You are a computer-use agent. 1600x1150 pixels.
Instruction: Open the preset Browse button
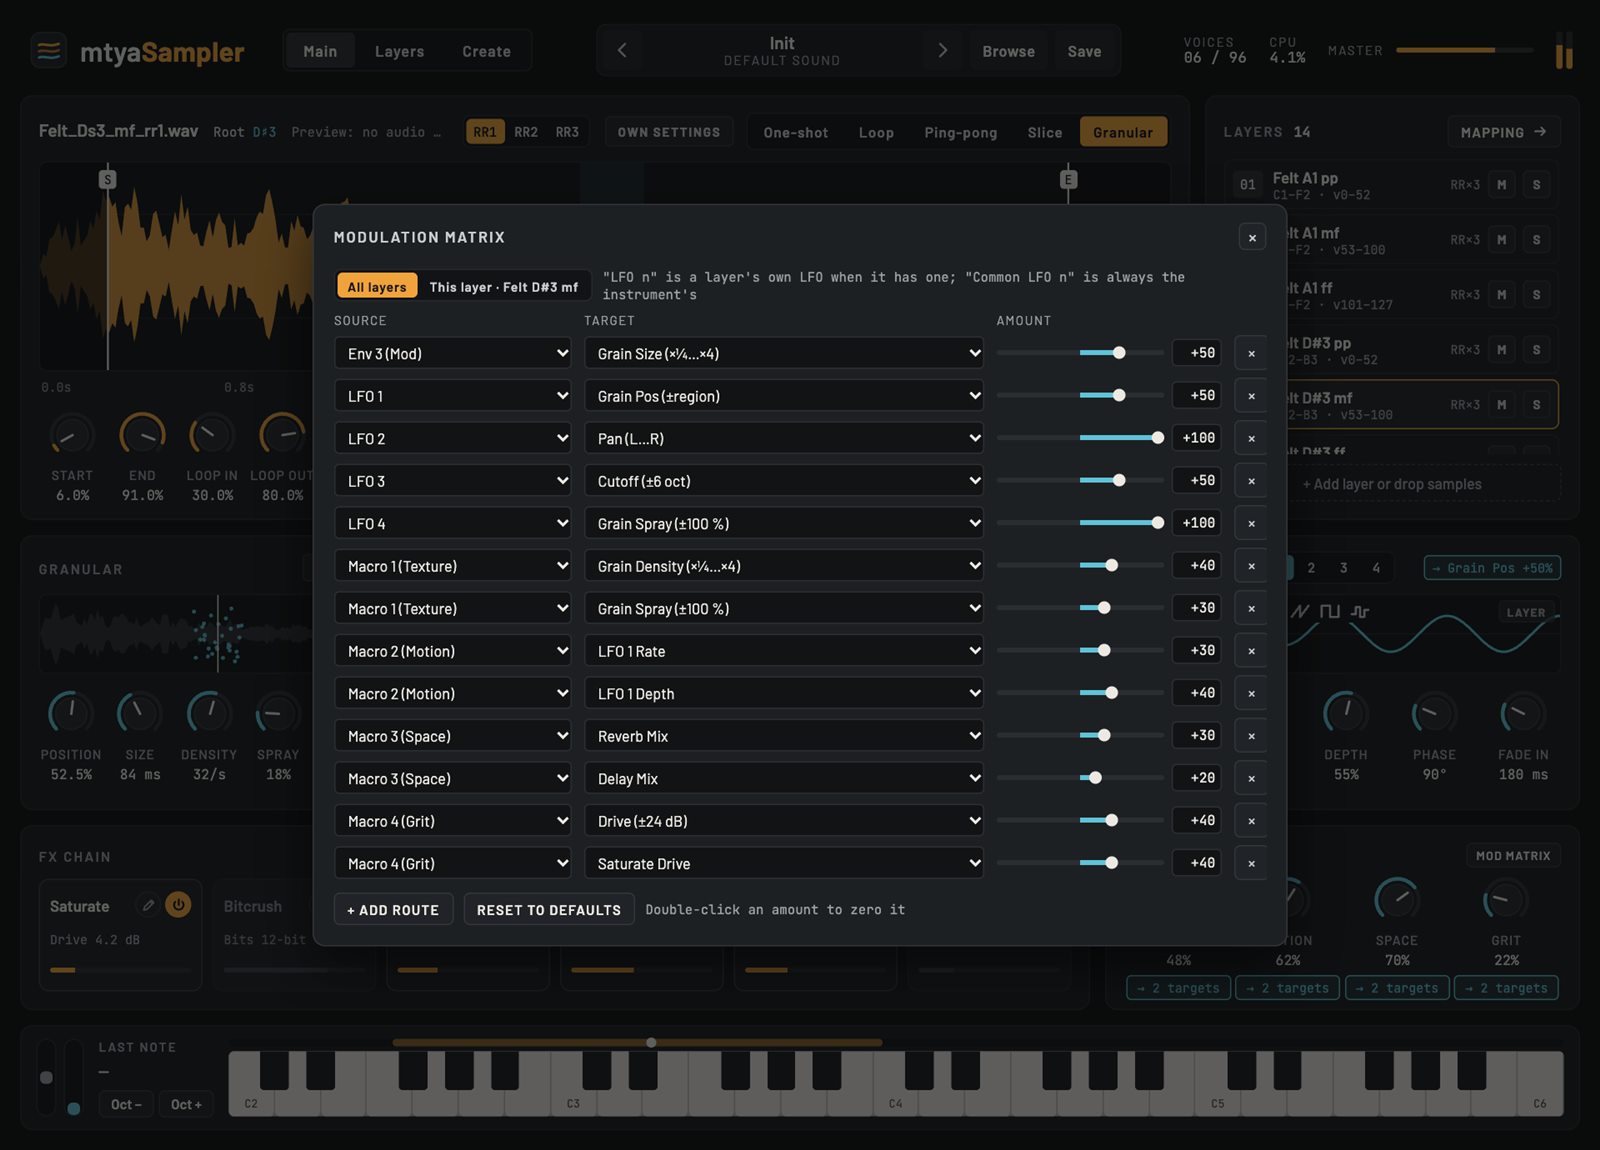point(1008,51)
